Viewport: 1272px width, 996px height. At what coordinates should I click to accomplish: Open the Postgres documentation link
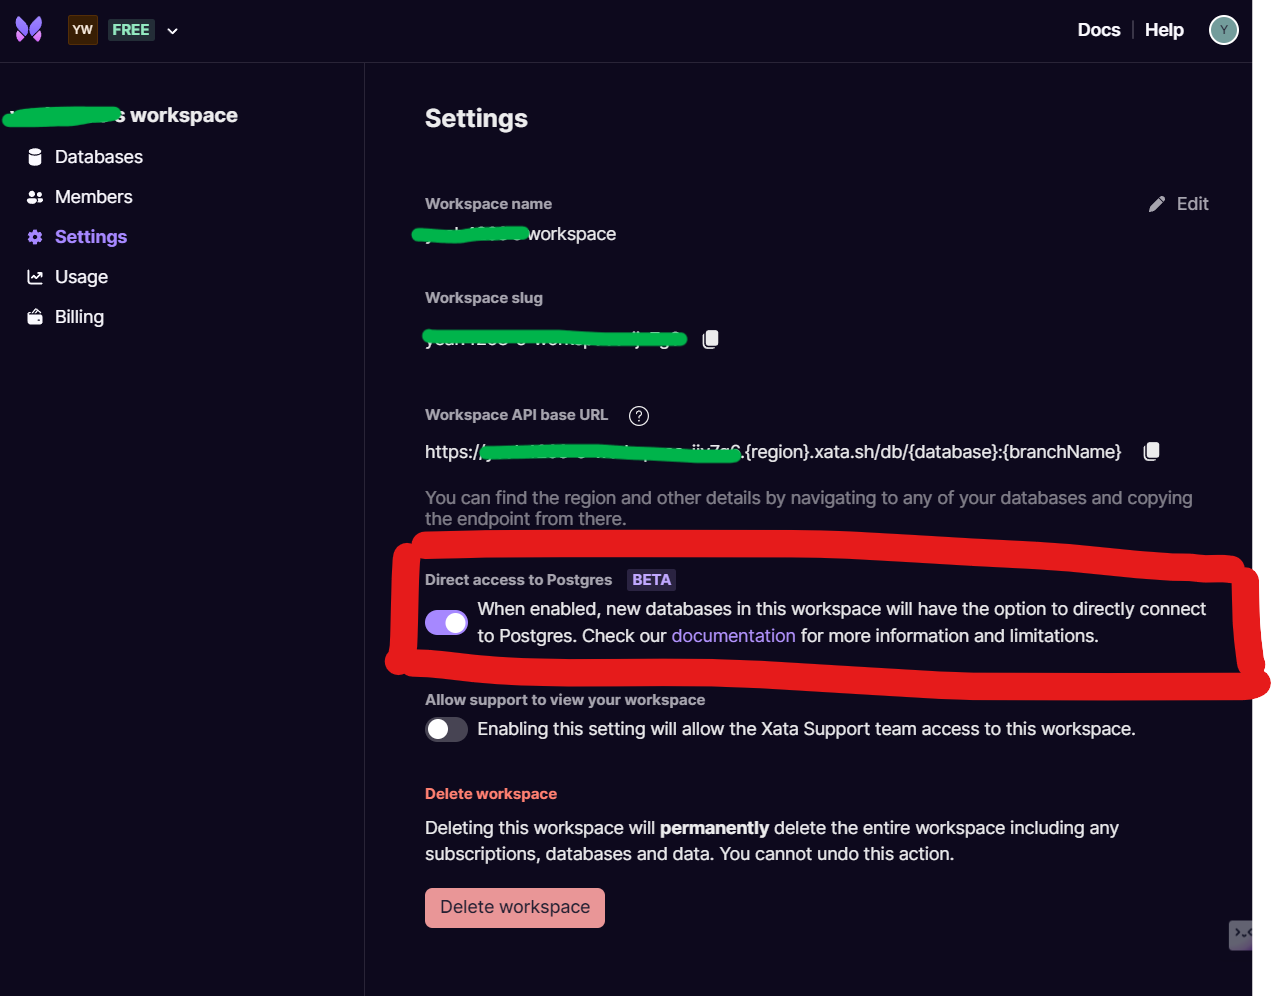coord(733,636)
